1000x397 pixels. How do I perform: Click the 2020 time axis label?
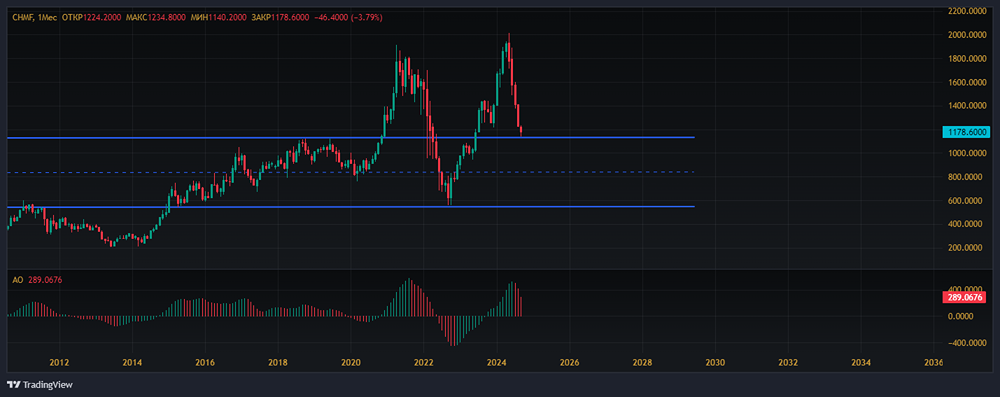pos(351,363)
